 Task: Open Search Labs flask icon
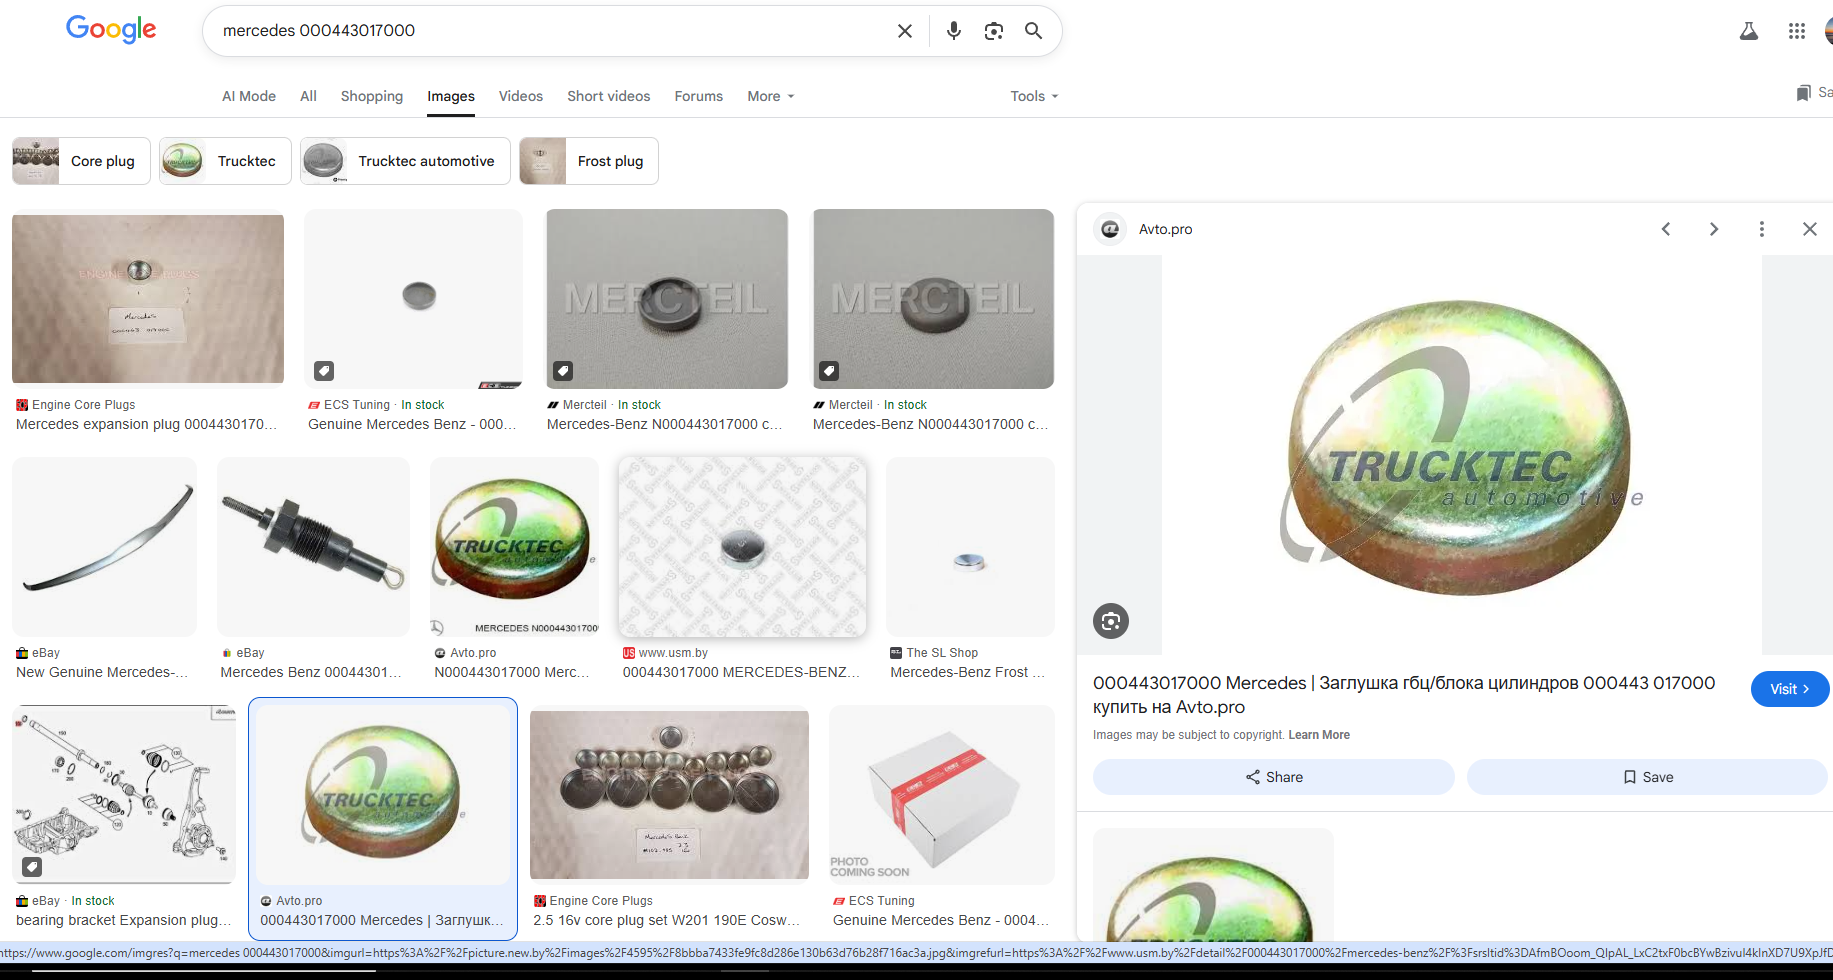[x=1748, y=31]
